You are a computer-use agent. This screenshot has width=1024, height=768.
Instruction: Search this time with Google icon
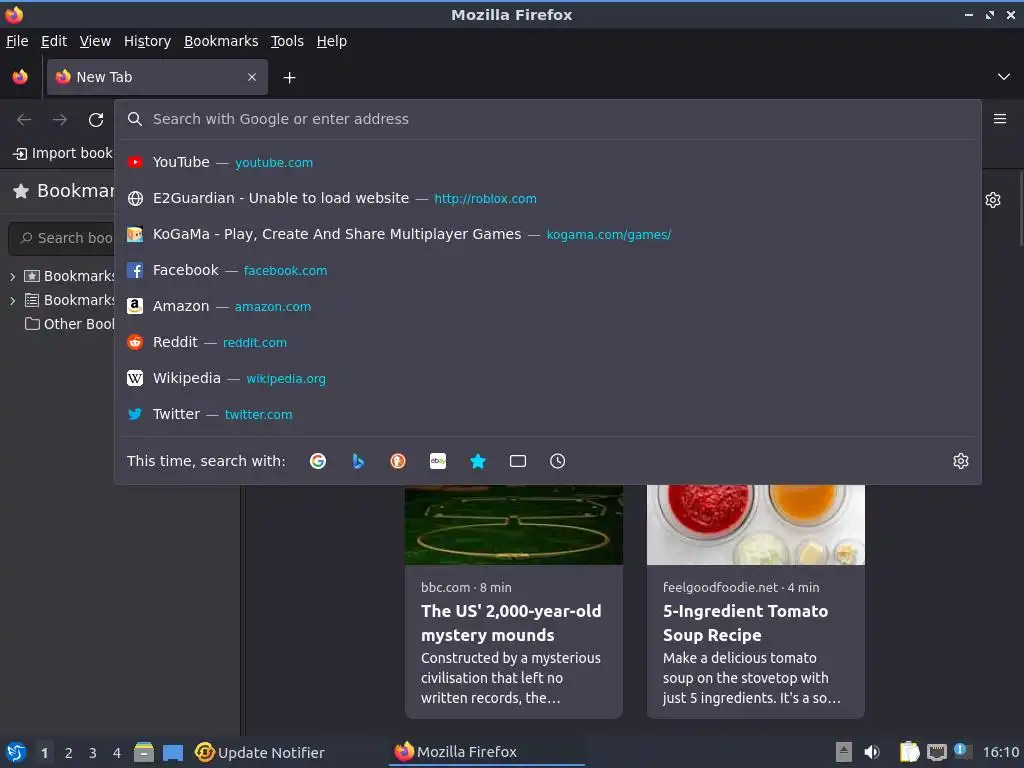coord(318,461)
